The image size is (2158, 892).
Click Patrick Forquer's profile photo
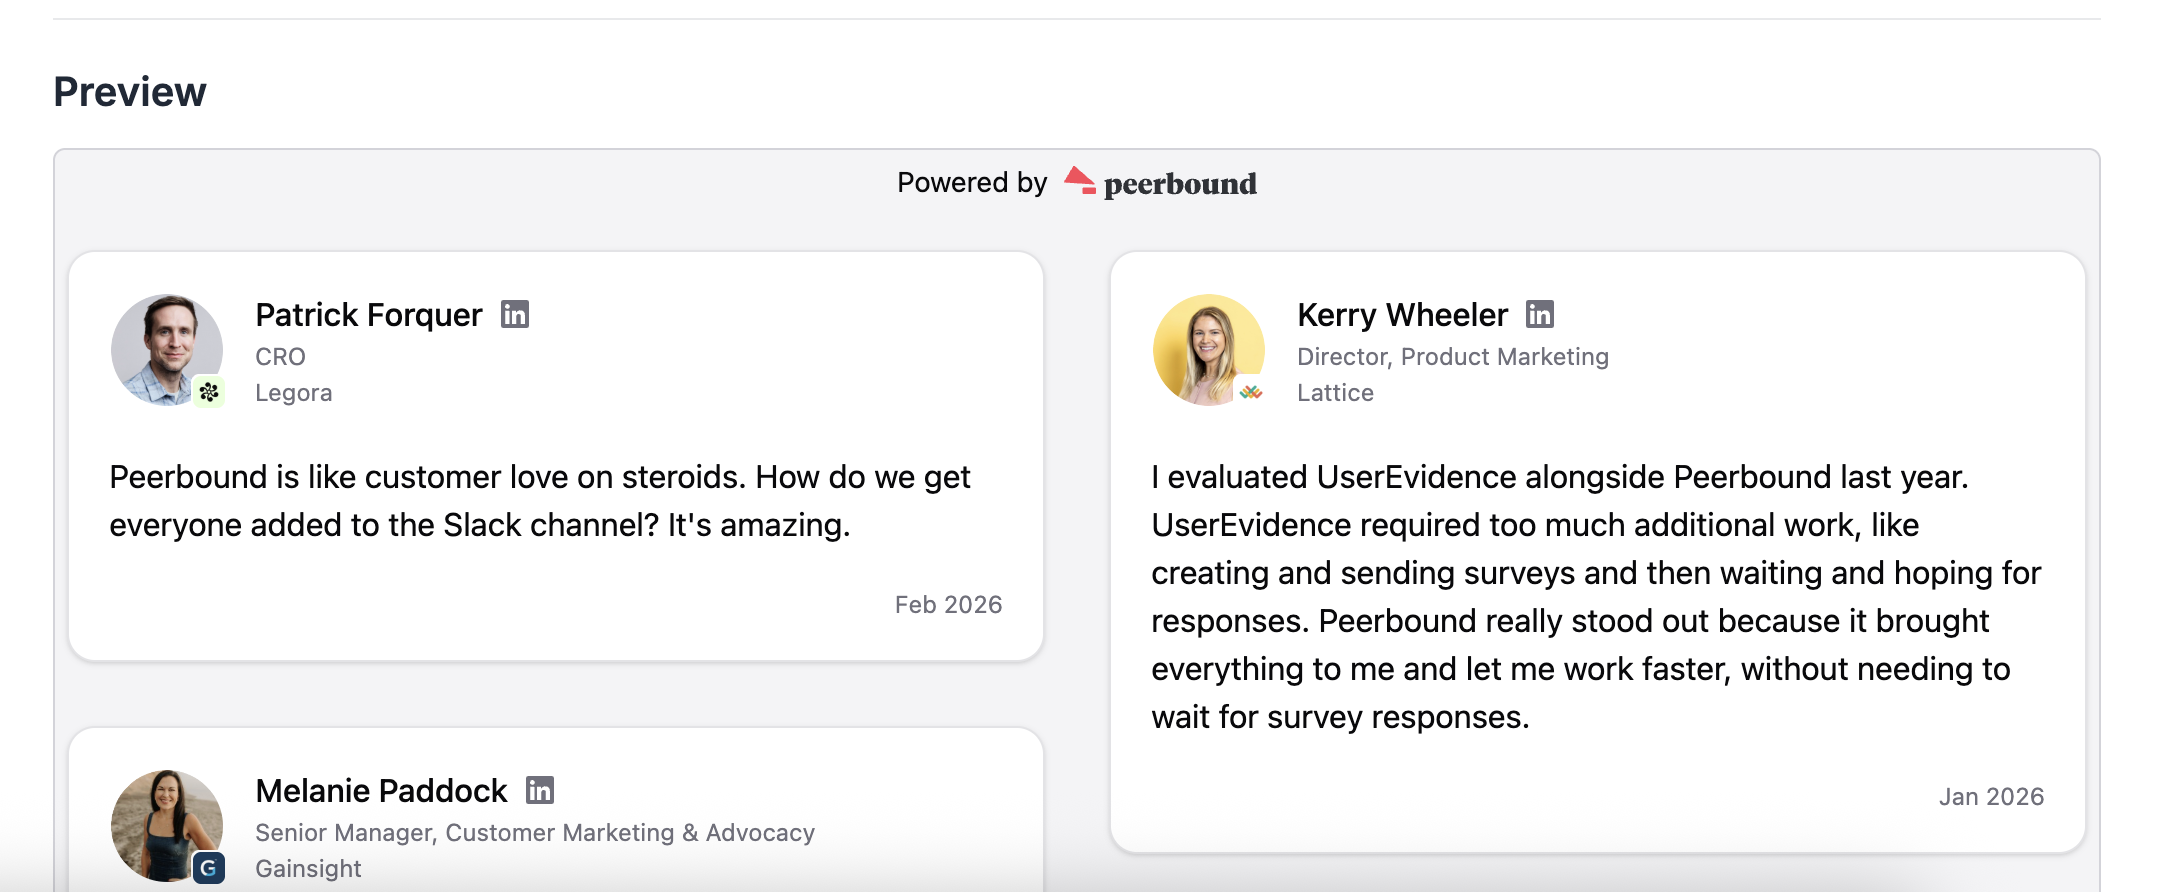pyautogui.click(x=167, y=350)
